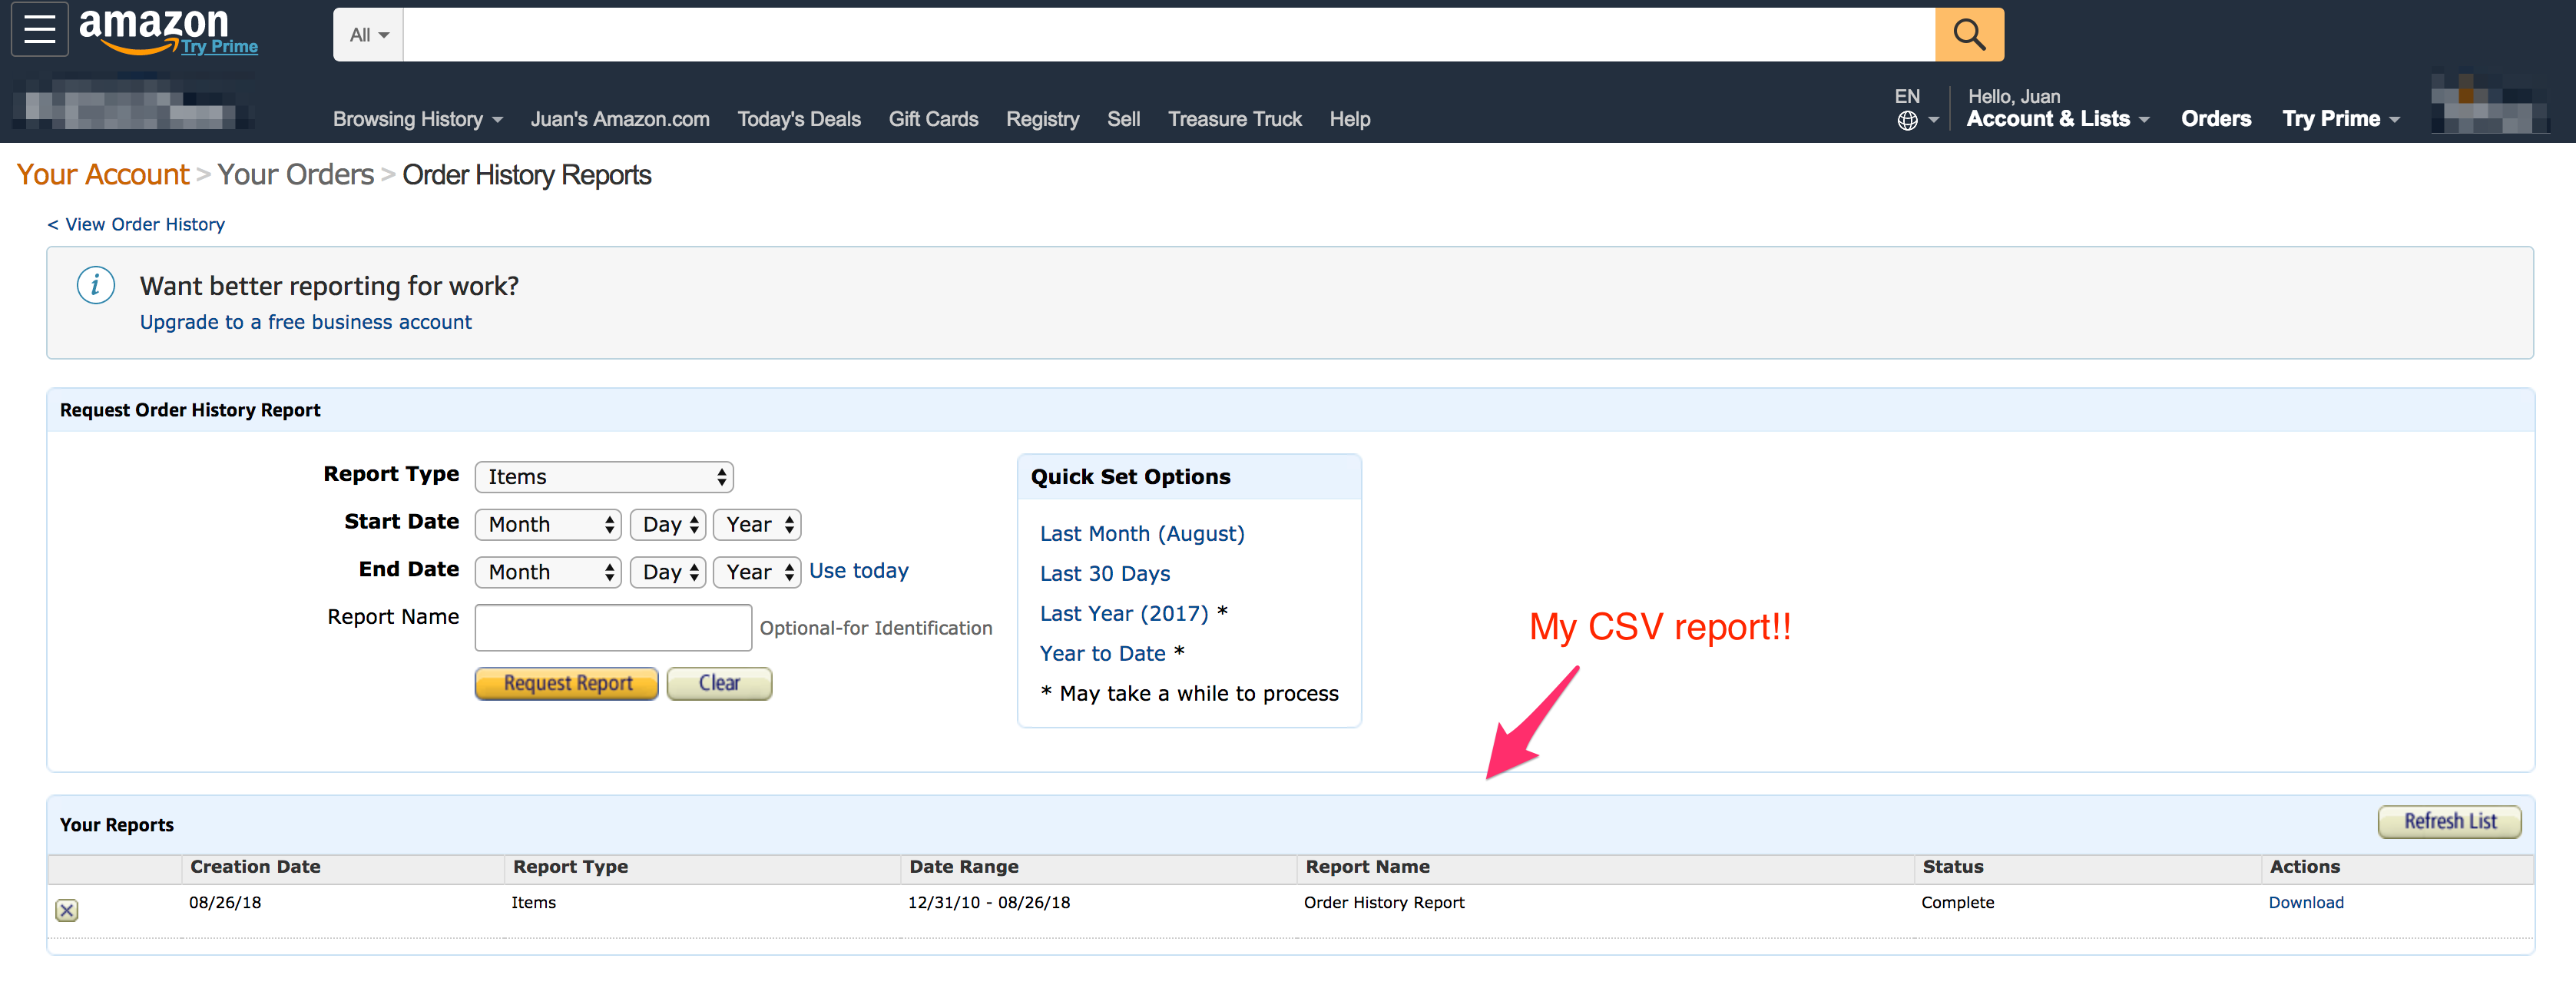Image resolution: width=2576 pixels, height=1005 pixels.
Task: Expand the Try Prime dropdown in navbar
Action: coord(2340,119)
